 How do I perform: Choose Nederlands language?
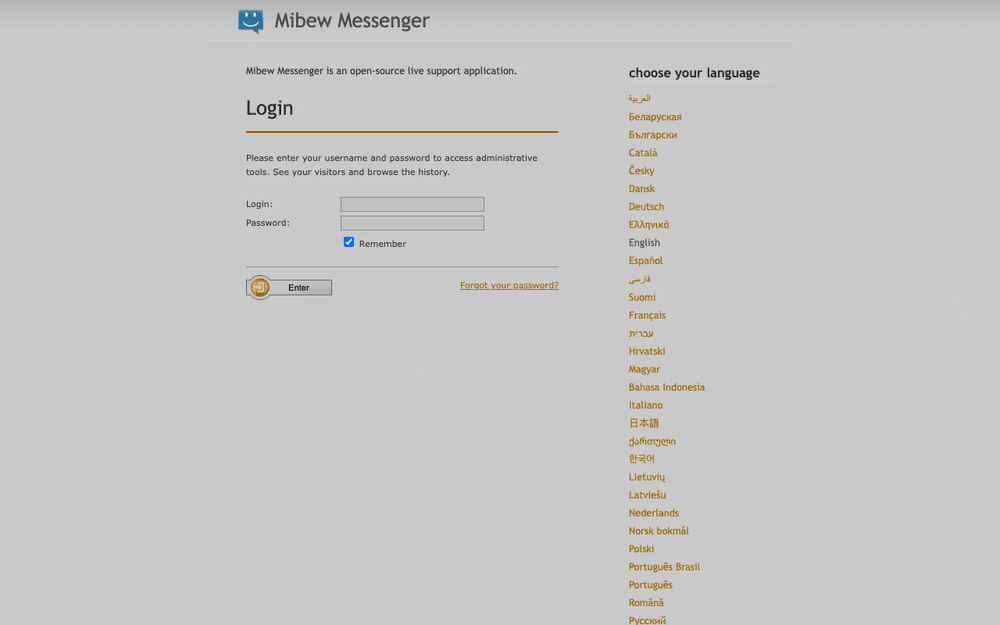[x=653, y=513]
